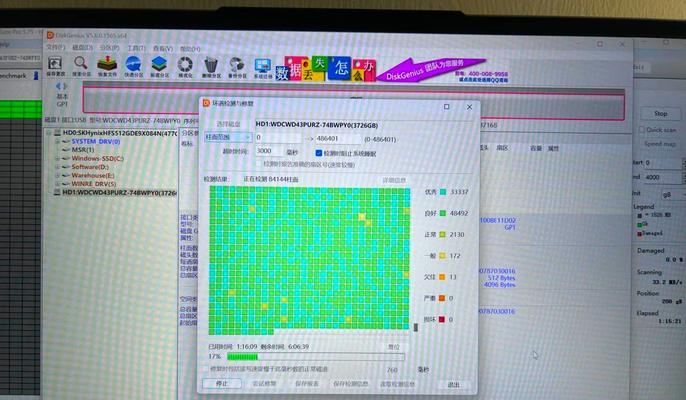Viewport: 686px width, 400px height.
Task: Click the start cylinder field showing 0
Action: tap(278, 137)
